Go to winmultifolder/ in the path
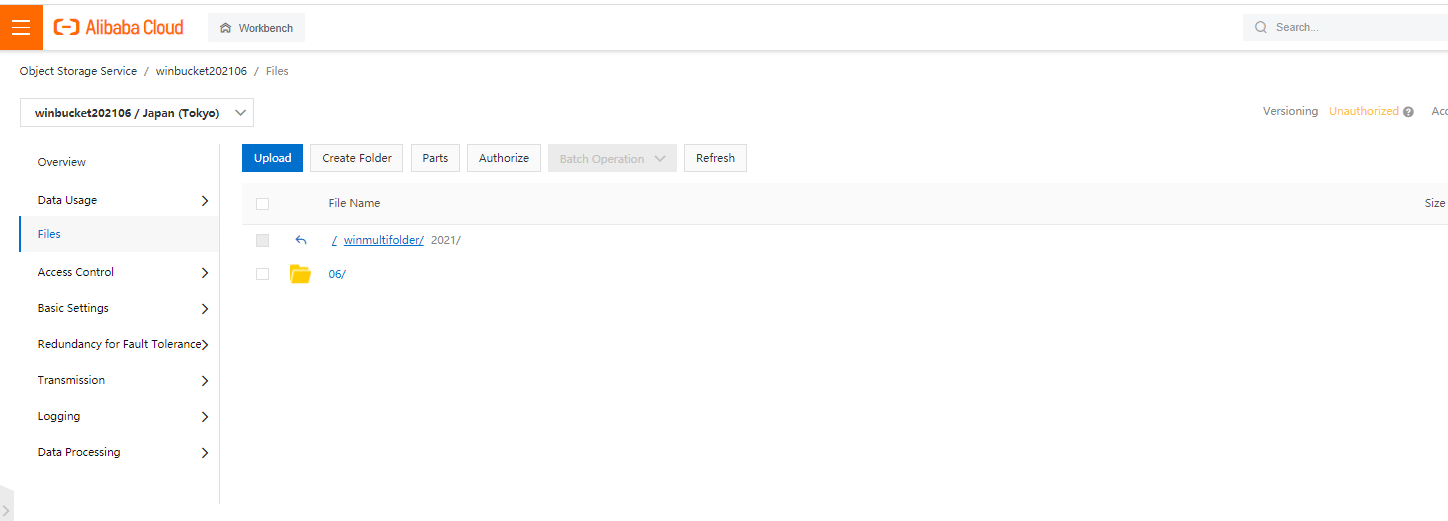The width and height of the screenshot is (1448, 521). coord(384,240)
